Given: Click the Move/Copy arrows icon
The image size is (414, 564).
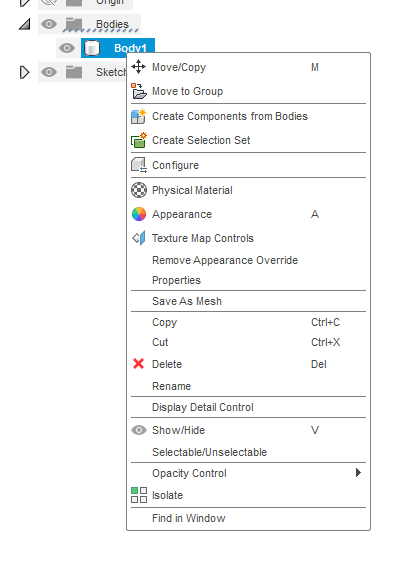Looking at the screenshot, I should (138, 67).
